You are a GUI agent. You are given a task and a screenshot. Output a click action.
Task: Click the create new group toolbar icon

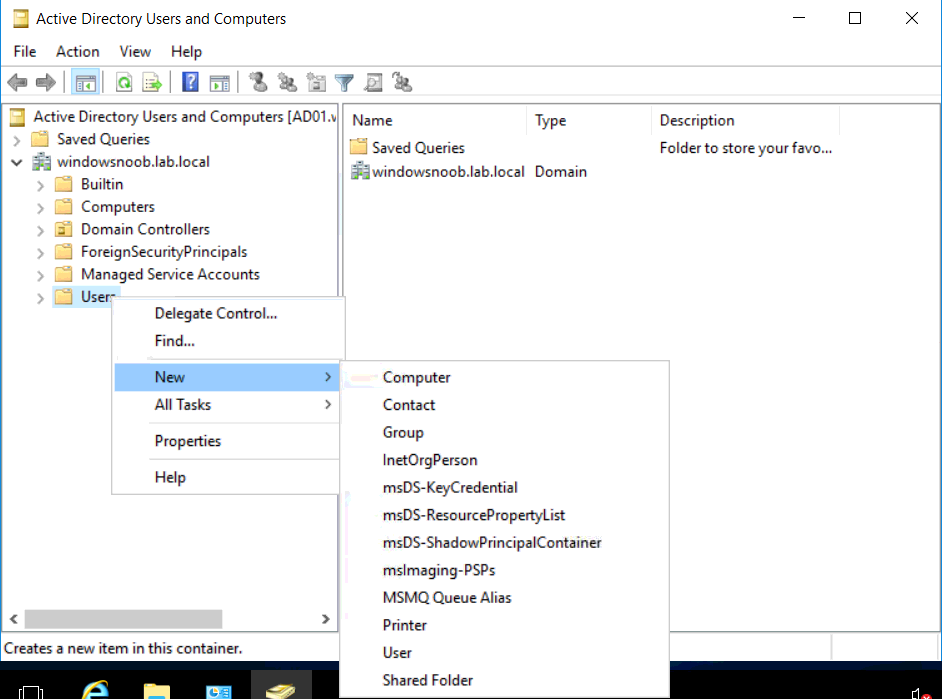(287, 82)
